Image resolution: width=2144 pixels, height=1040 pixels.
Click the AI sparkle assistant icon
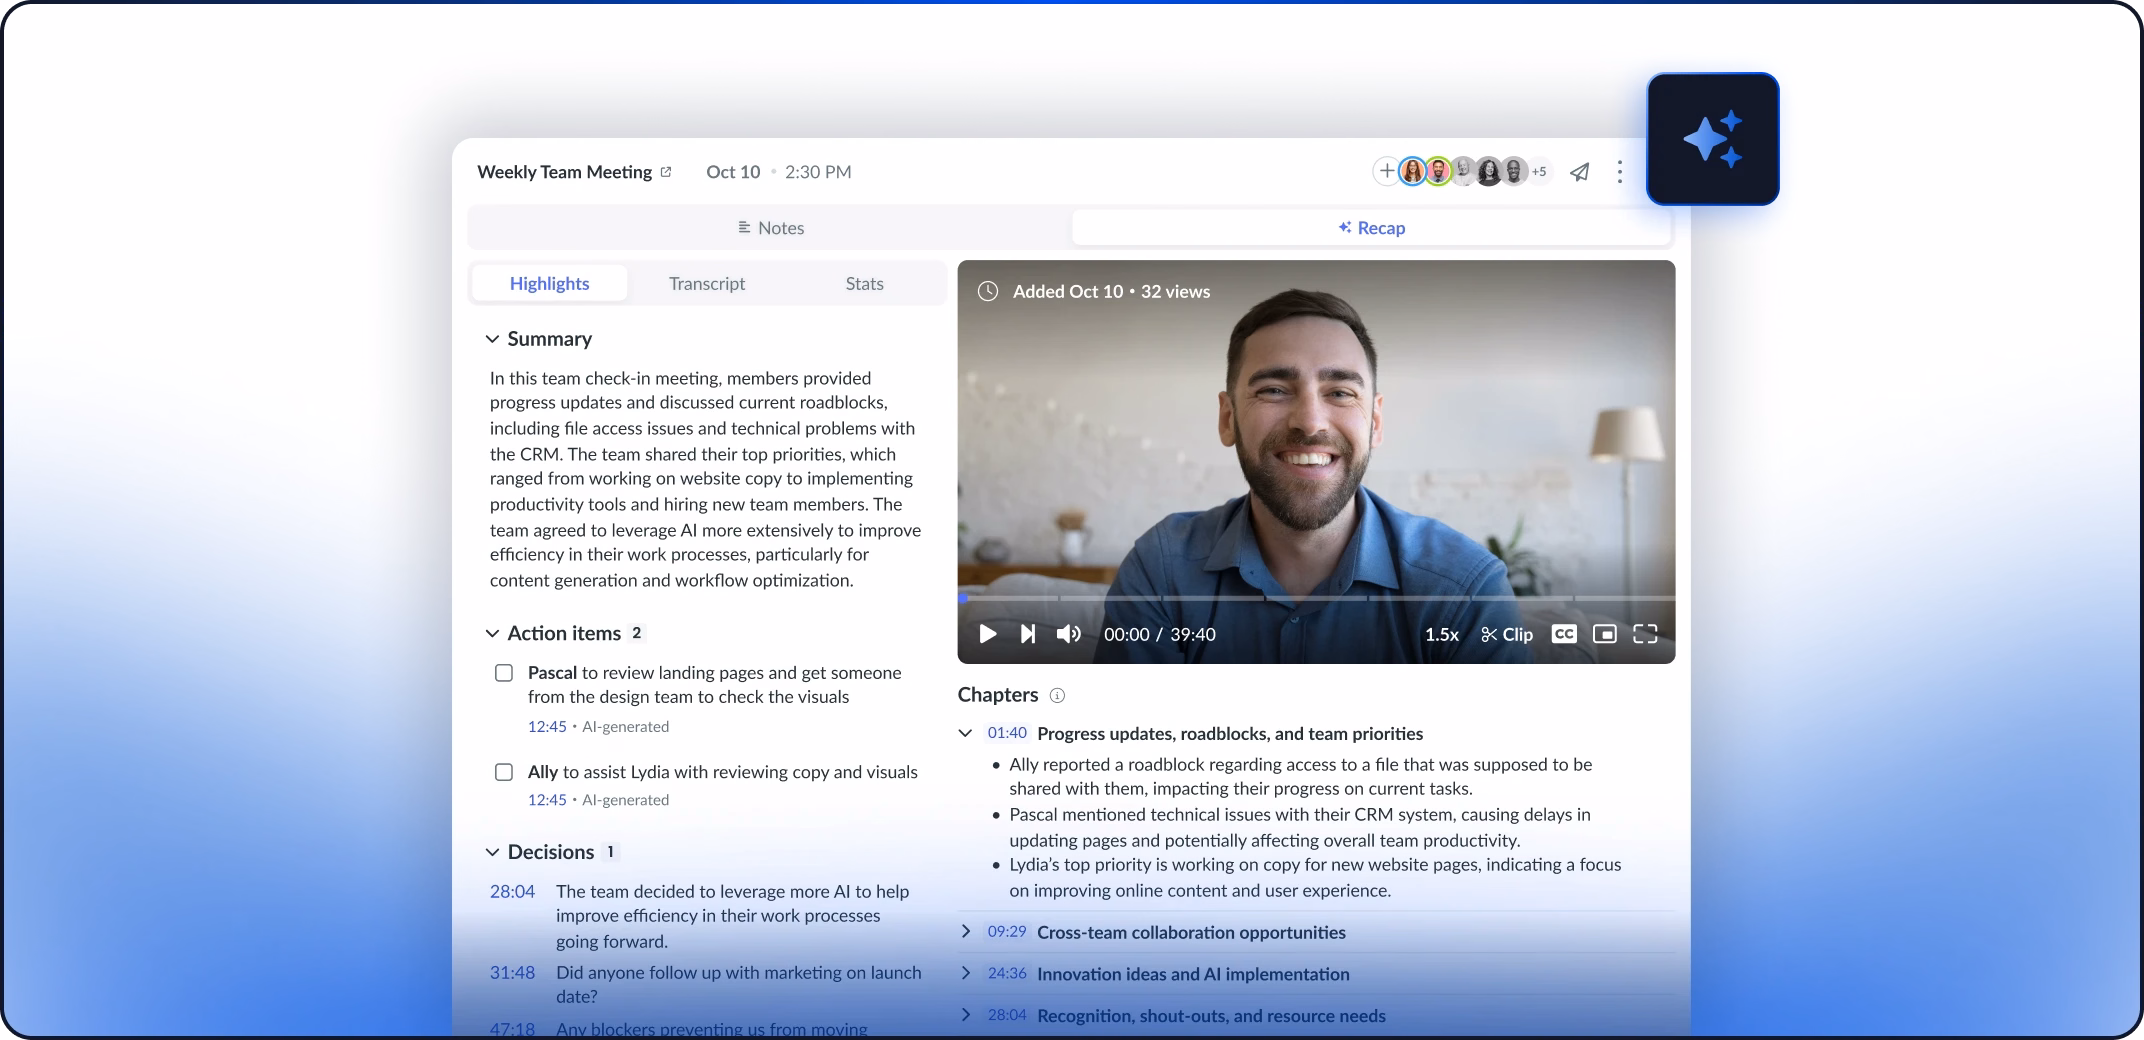[x=1712, y=139]
